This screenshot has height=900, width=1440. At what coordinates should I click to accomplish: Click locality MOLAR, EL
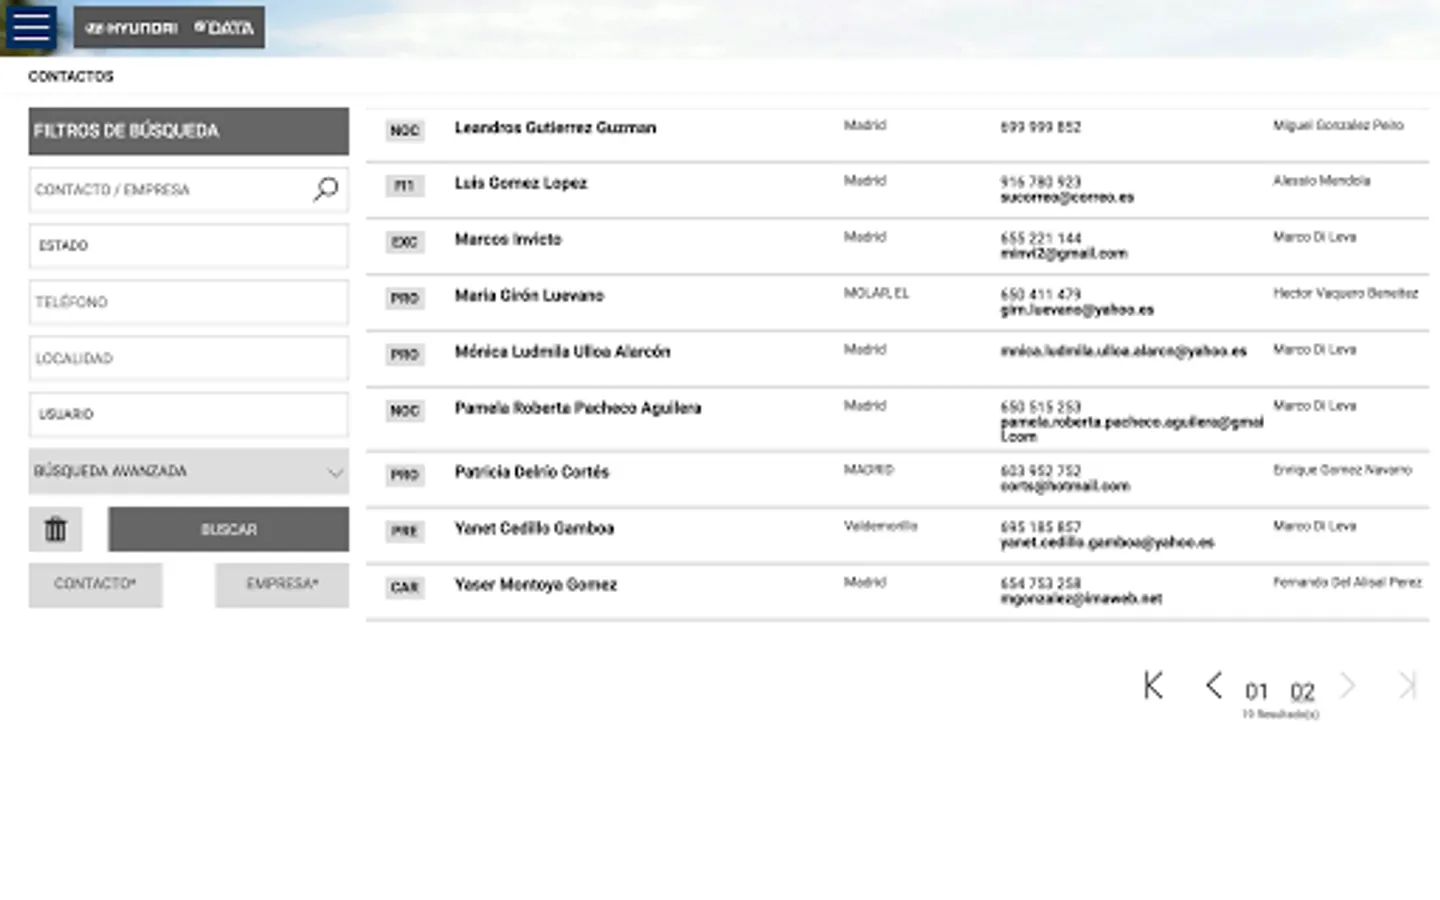[876, 293]
